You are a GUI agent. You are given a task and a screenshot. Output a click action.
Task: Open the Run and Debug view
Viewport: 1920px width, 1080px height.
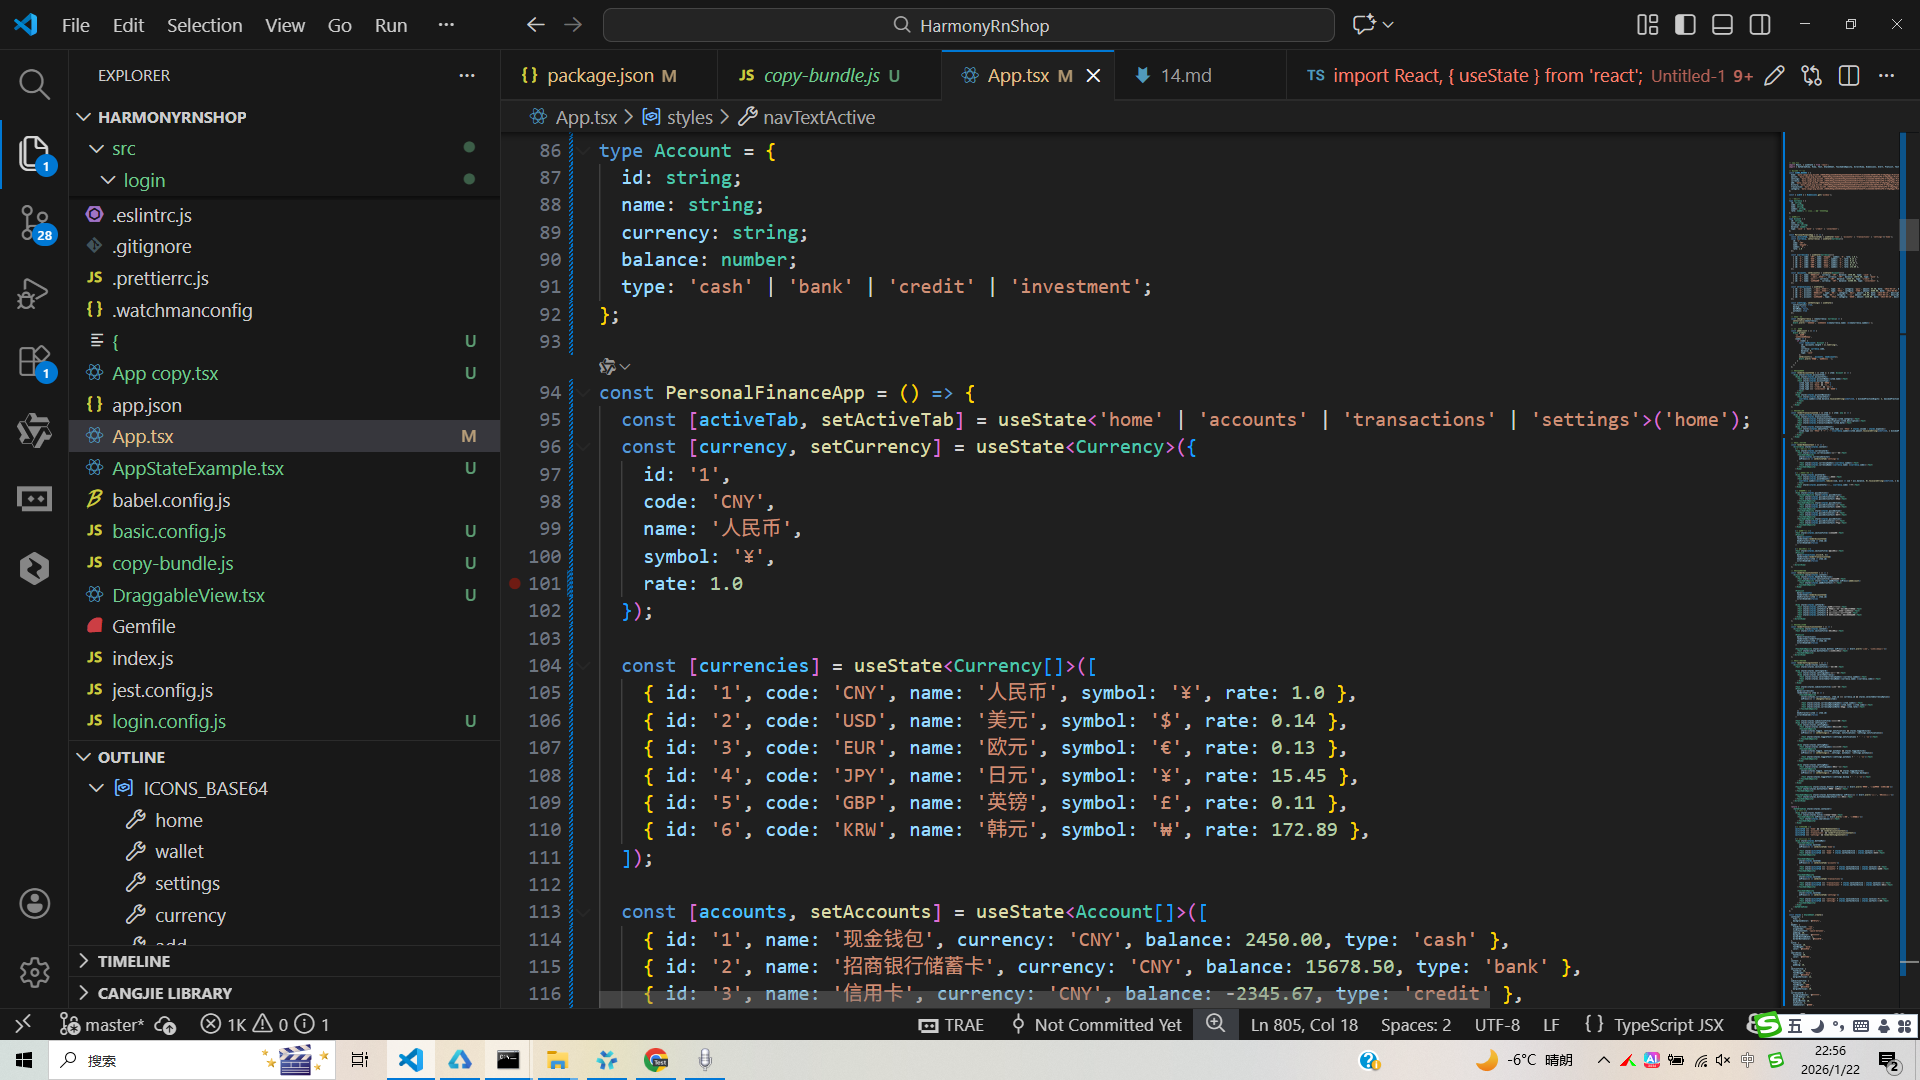coord(34,293)
